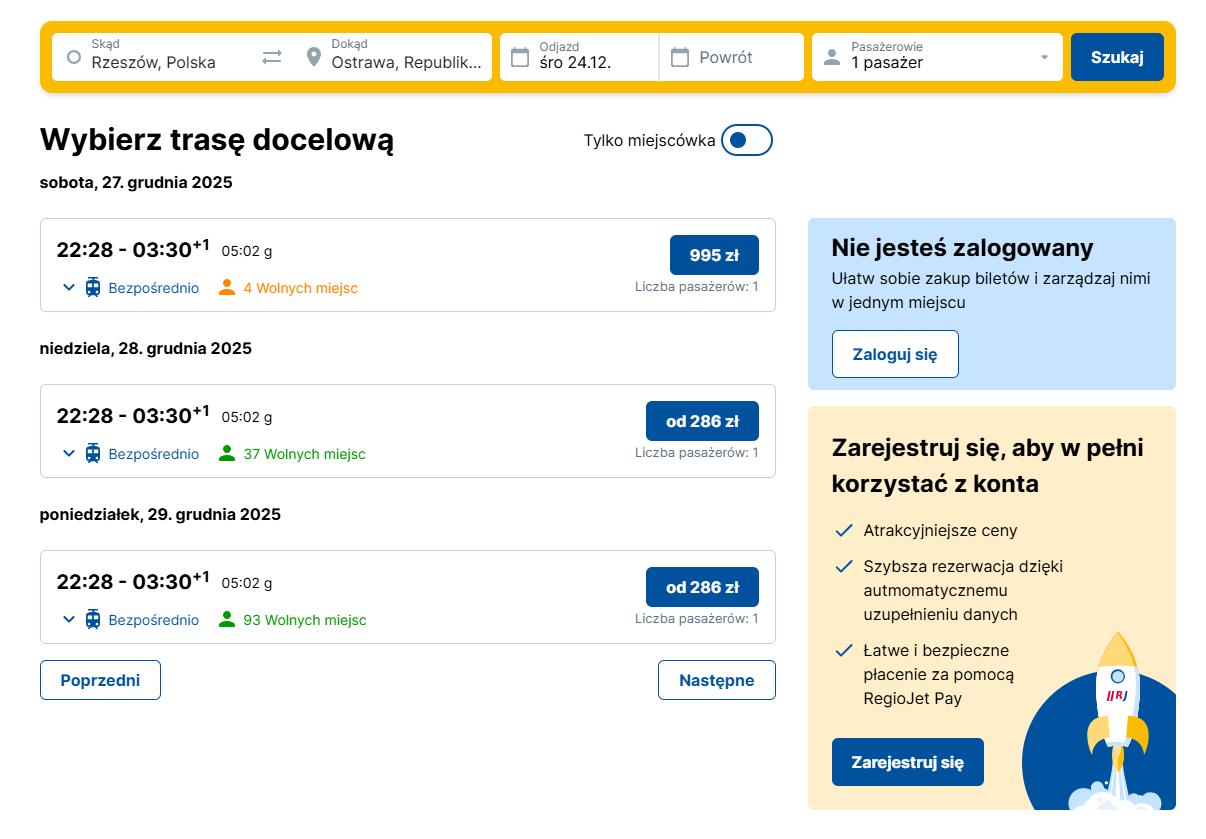Click Bezpośrednio on the 93 seats connection

pyautogui.click(x=154, y=620)
